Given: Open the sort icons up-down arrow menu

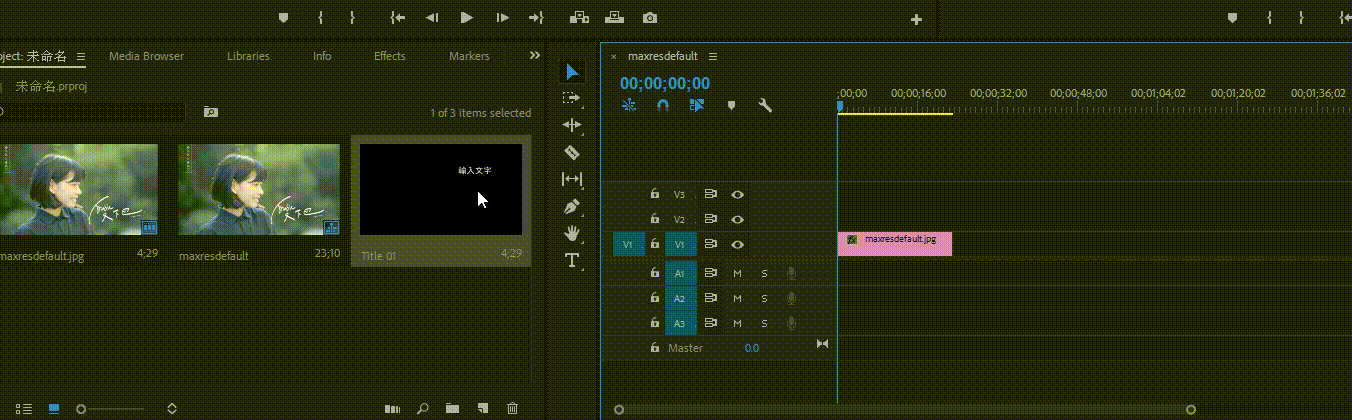Looking at the screenshot, I should 172,408.
